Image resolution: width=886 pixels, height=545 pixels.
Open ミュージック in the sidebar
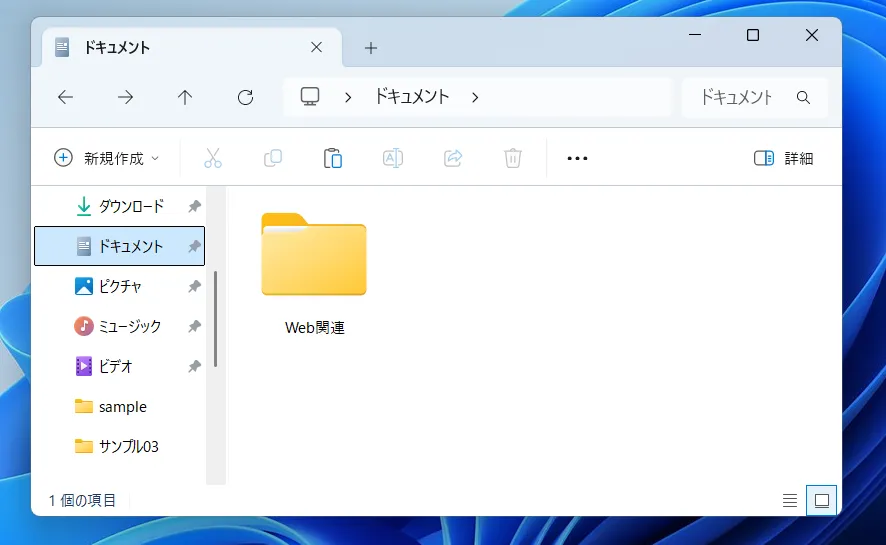[119, 326]
